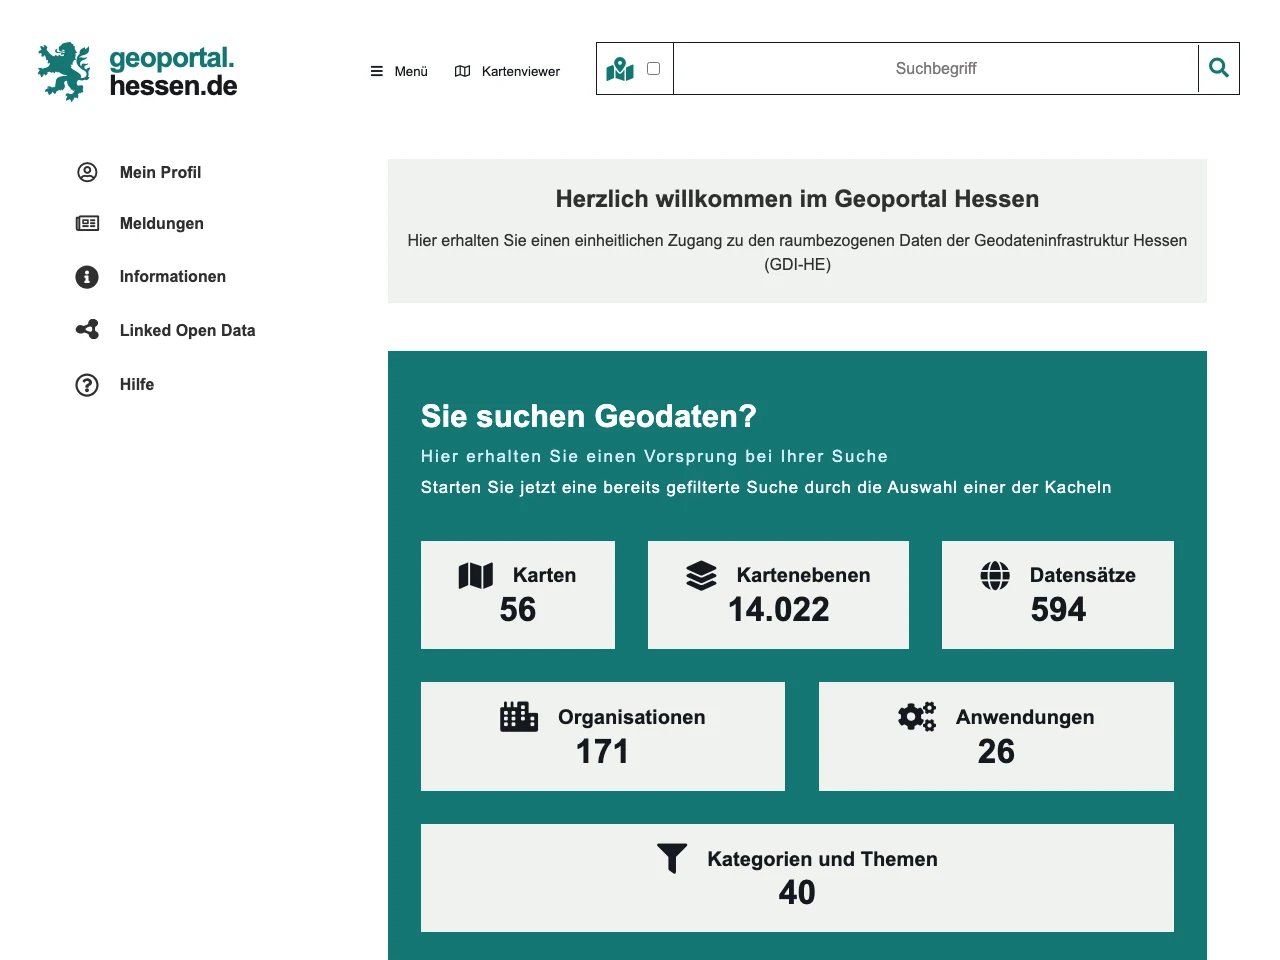This screenshot has width=1280, height=960.
Task: Open Informationen in sidebar
Action: (x=172, y=276)
